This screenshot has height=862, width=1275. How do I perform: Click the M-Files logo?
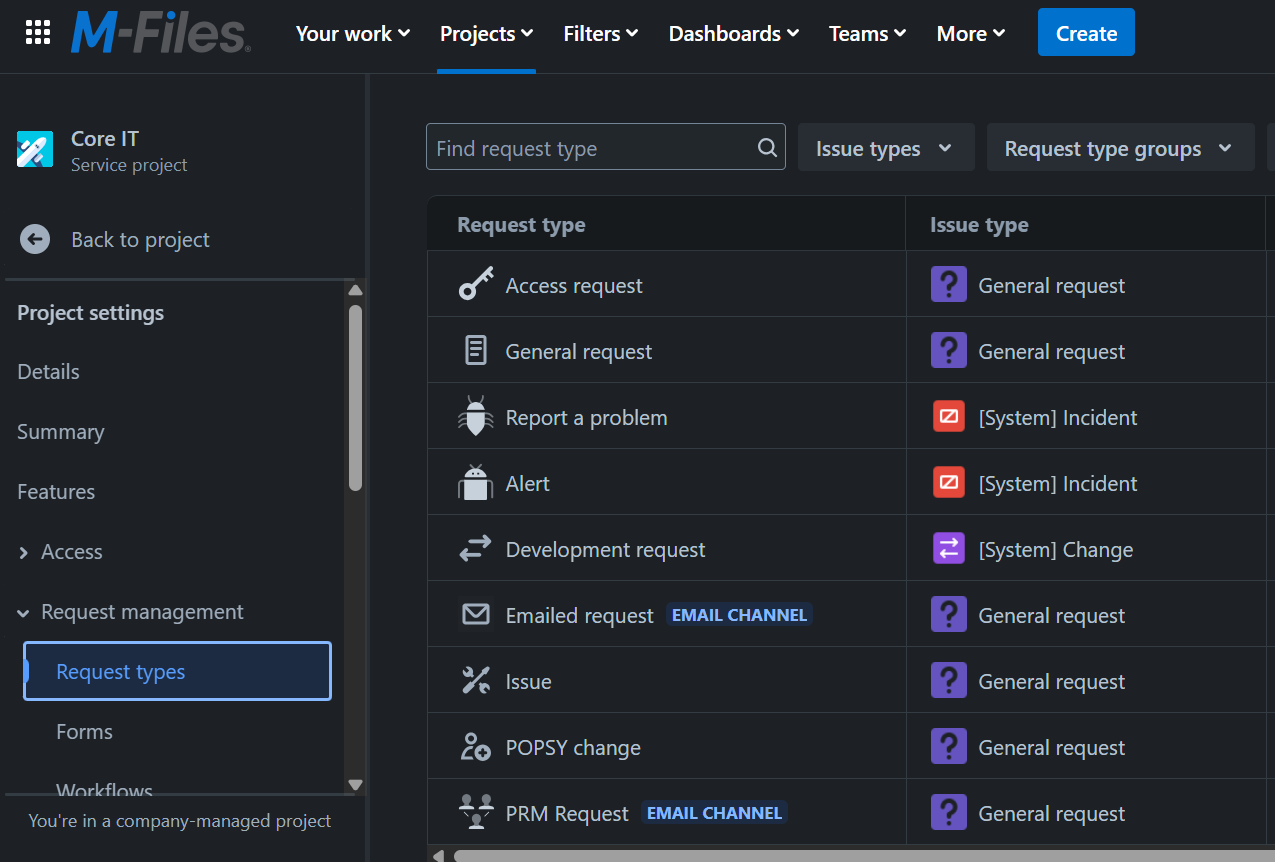[x=160, y=34]
